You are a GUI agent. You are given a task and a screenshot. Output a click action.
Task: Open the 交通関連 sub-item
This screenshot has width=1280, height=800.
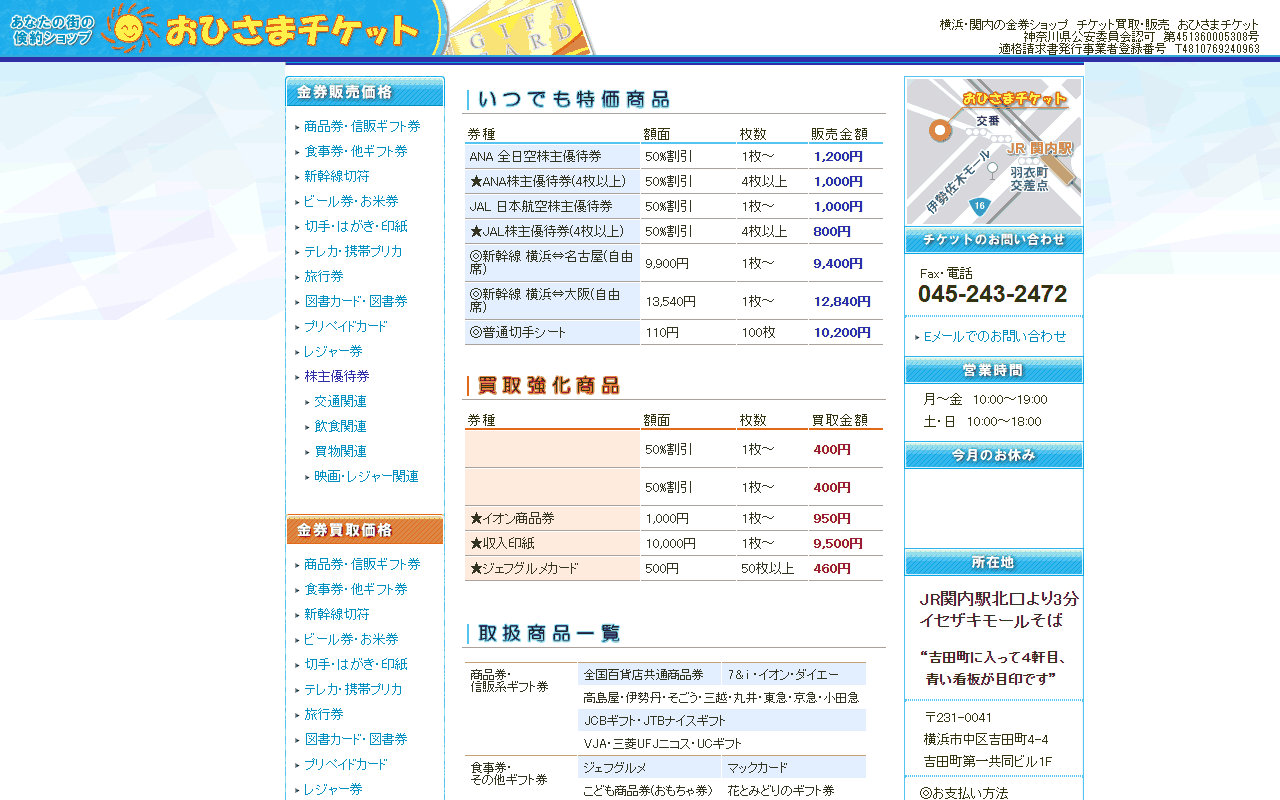tap(340, 401)
